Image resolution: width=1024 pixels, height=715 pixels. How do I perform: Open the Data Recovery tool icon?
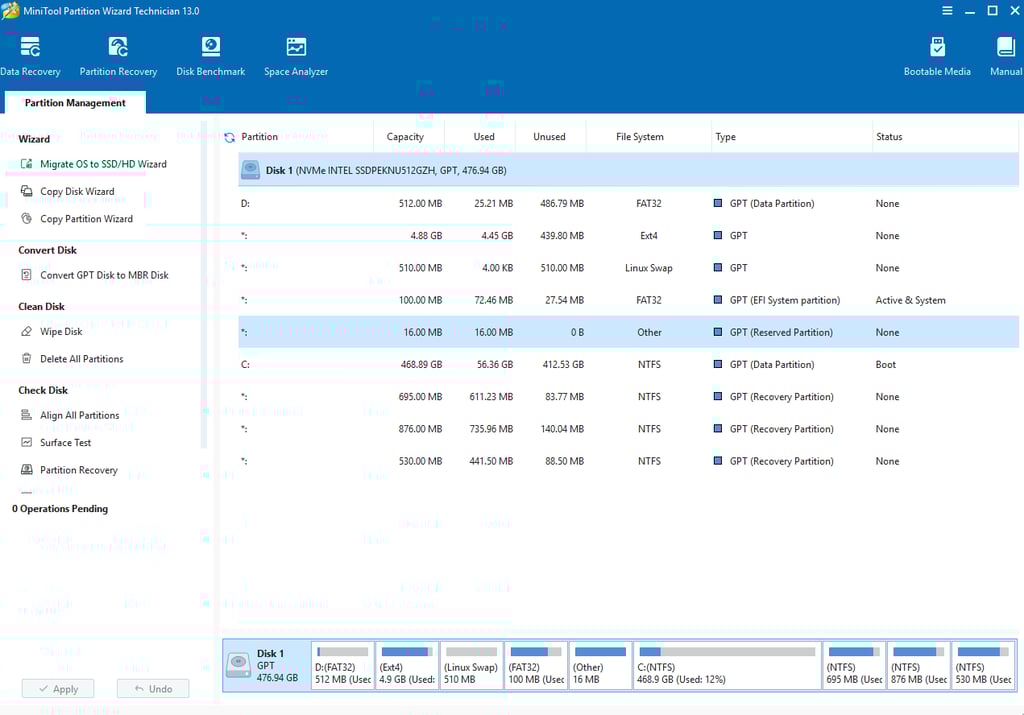[30, 47]
